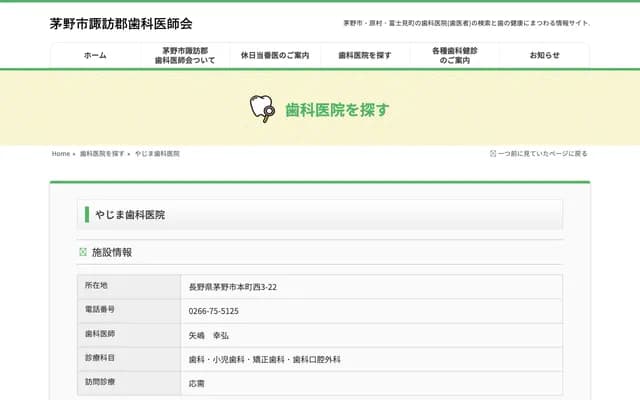Click the tooth with magnifier icon
The height and width of the screenshot is (400, 640).
tap(262, 109)
